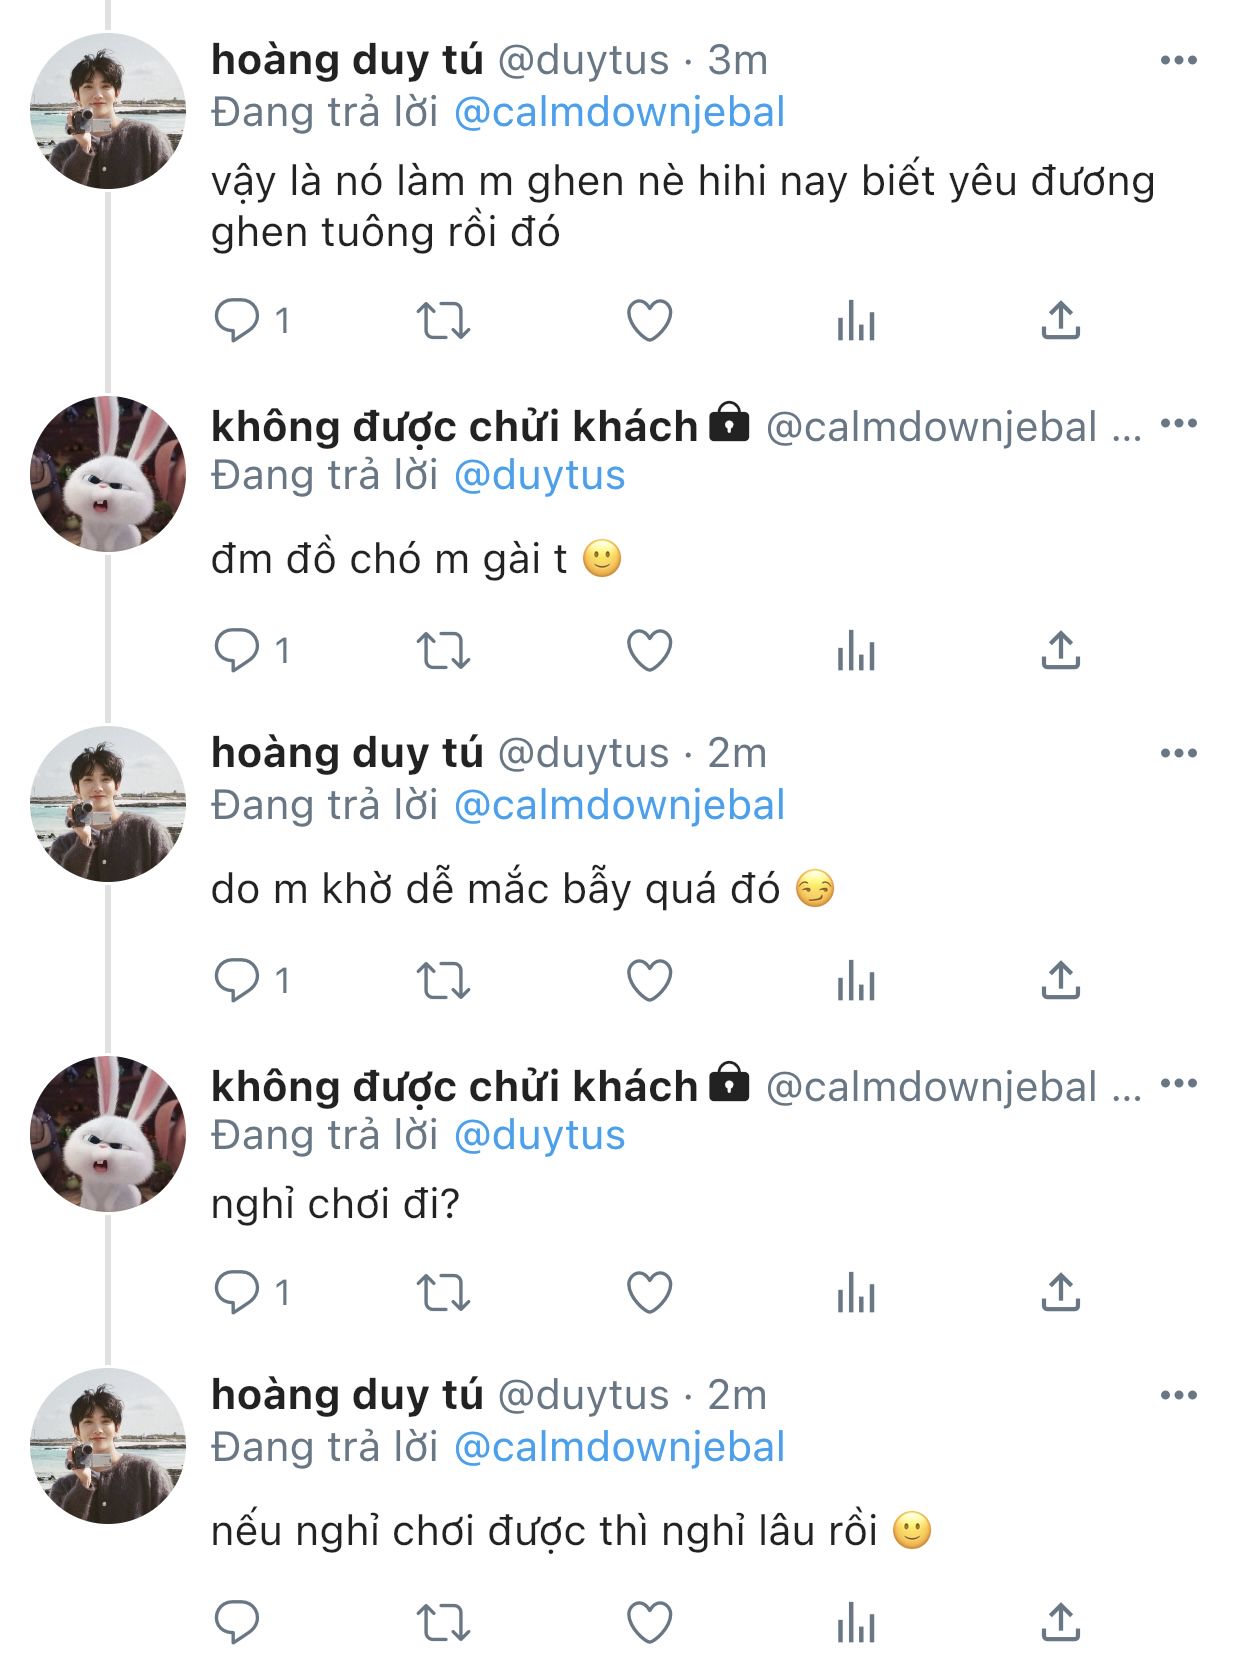Reply to the 'đồ chó m gài t' tweet
The image size is (1242, 1662).
point(237,651)
